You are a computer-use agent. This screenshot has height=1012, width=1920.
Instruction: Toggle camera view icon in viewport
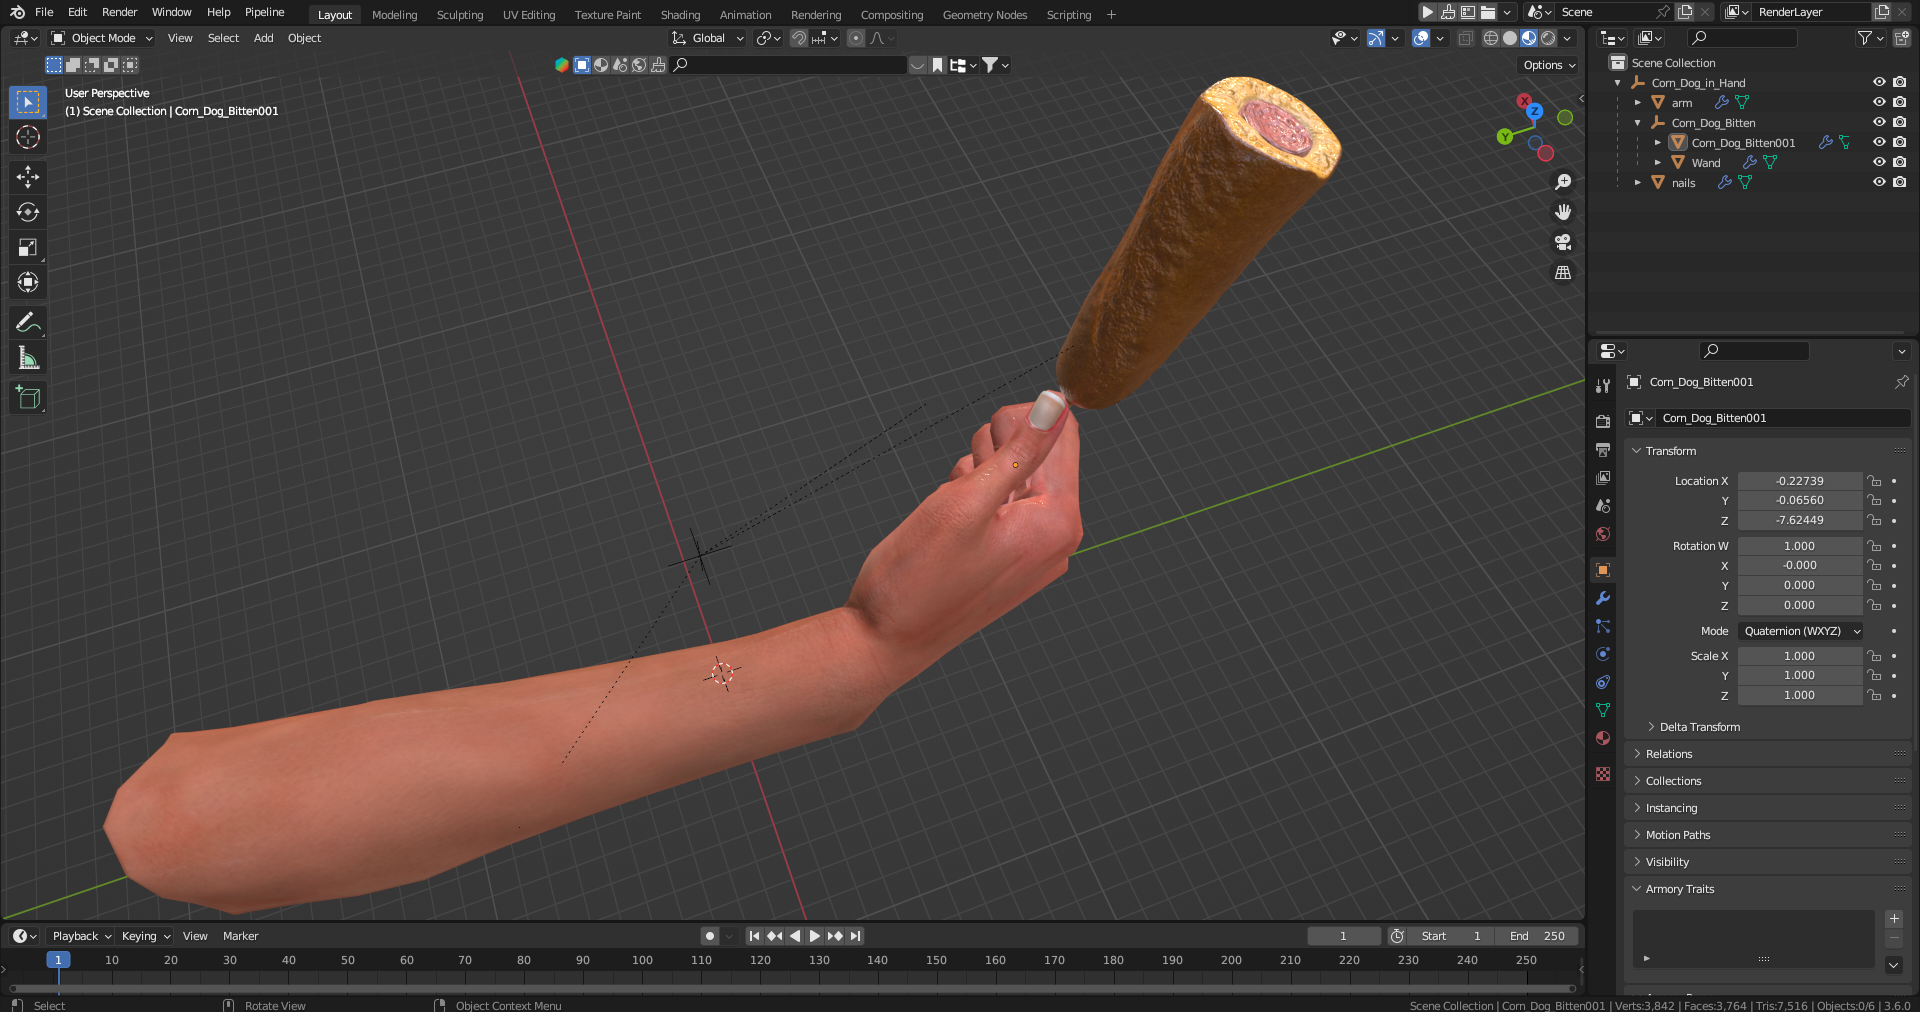1563,242
